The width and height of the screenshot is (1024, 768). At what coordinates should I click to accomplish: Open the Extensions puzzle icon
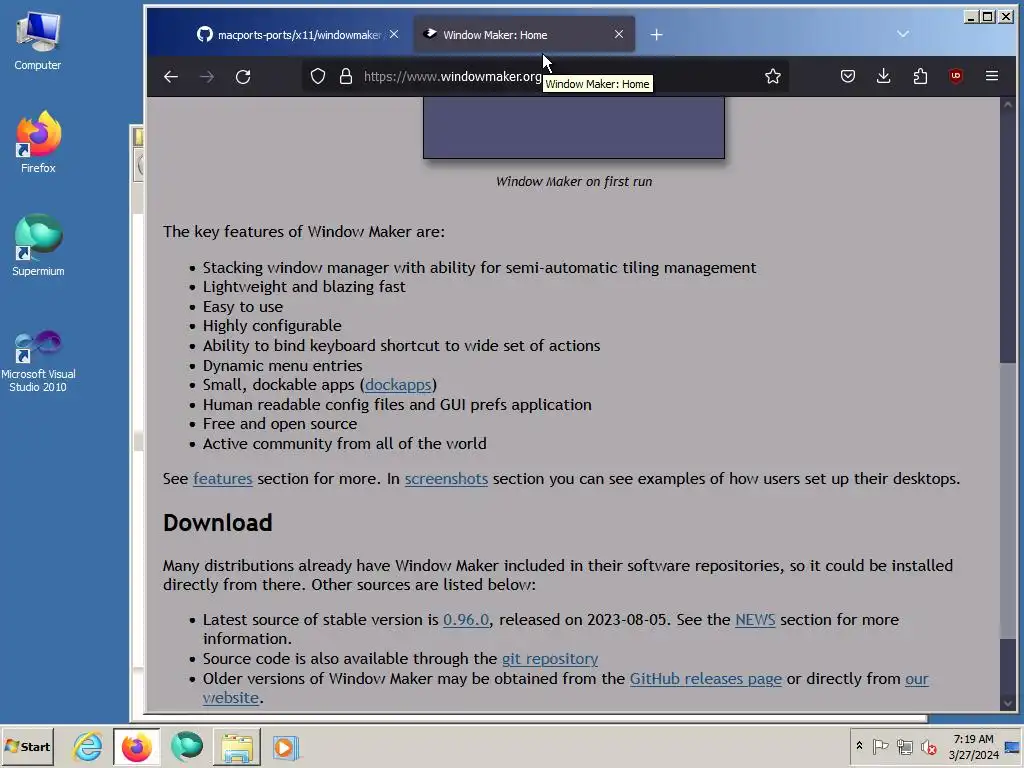coord(920,76)
